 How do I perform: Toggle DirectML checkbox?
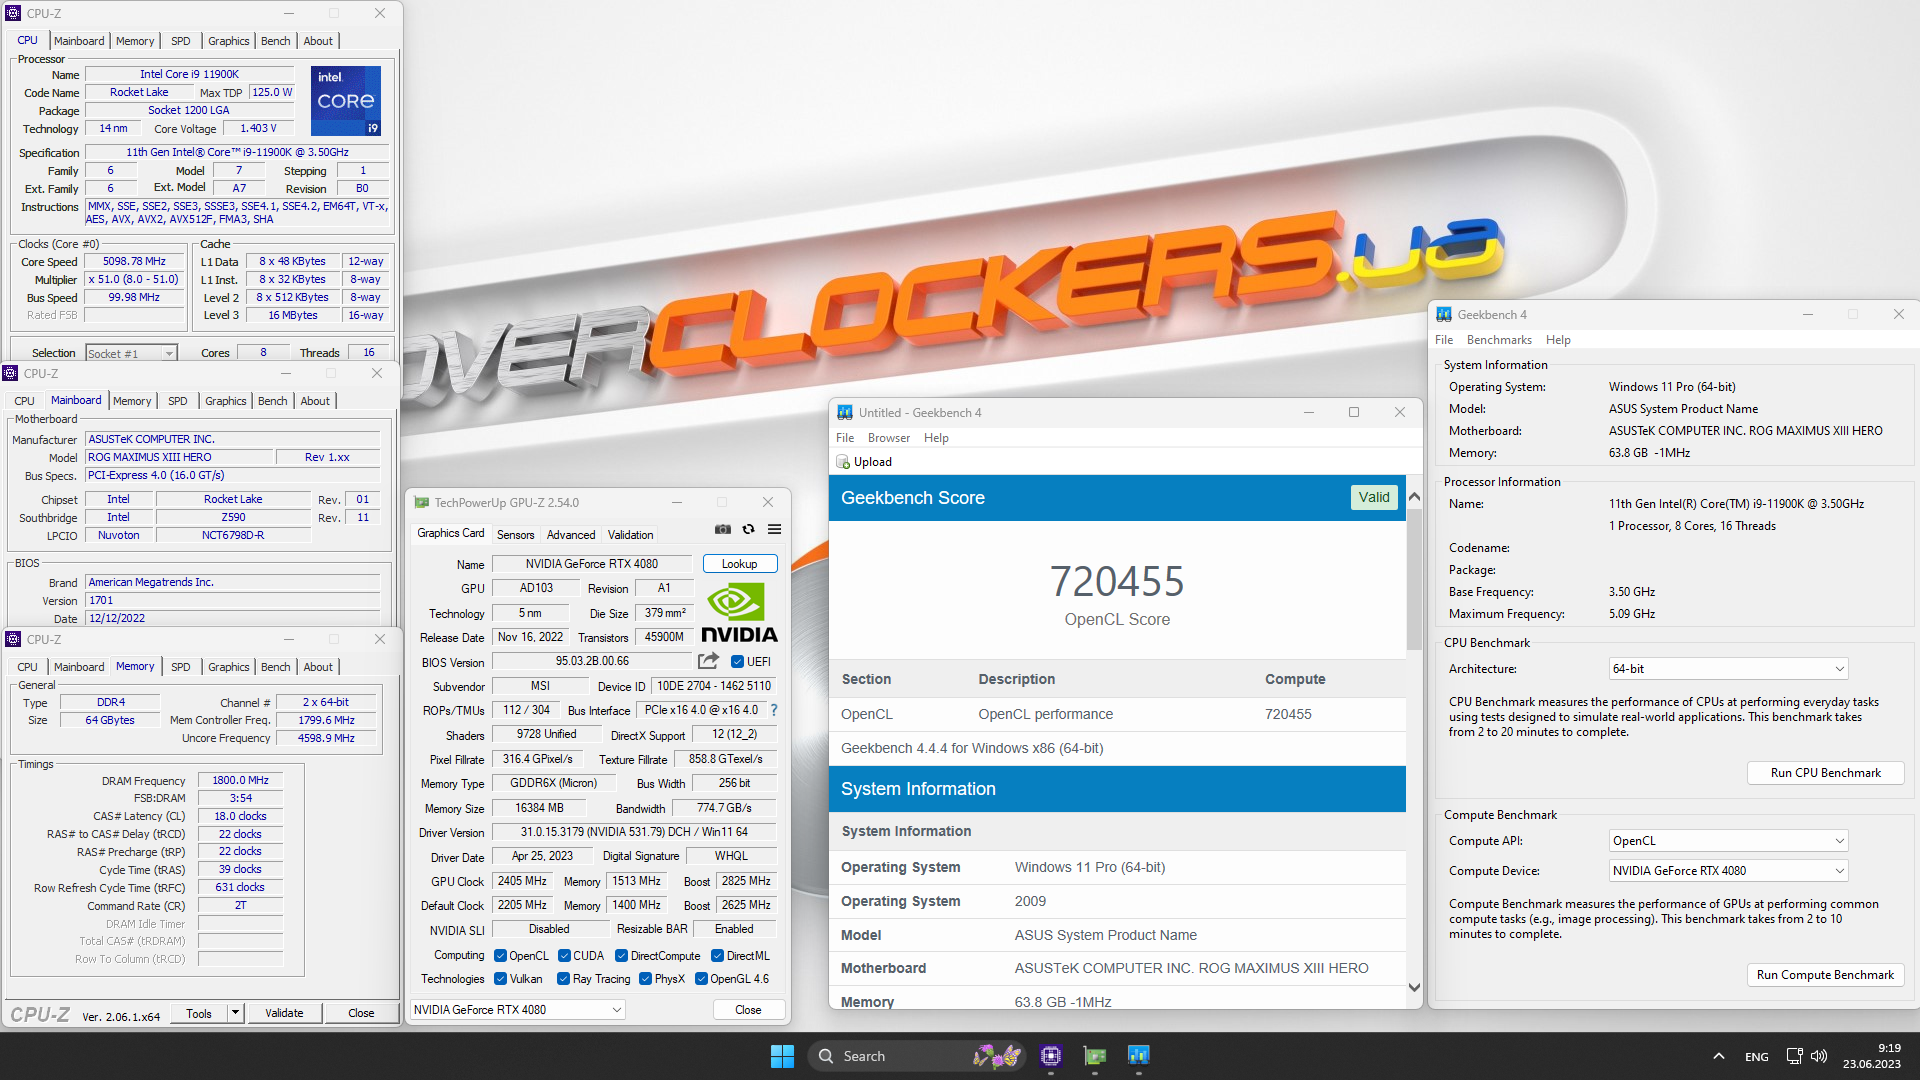(x=717, y=956)
